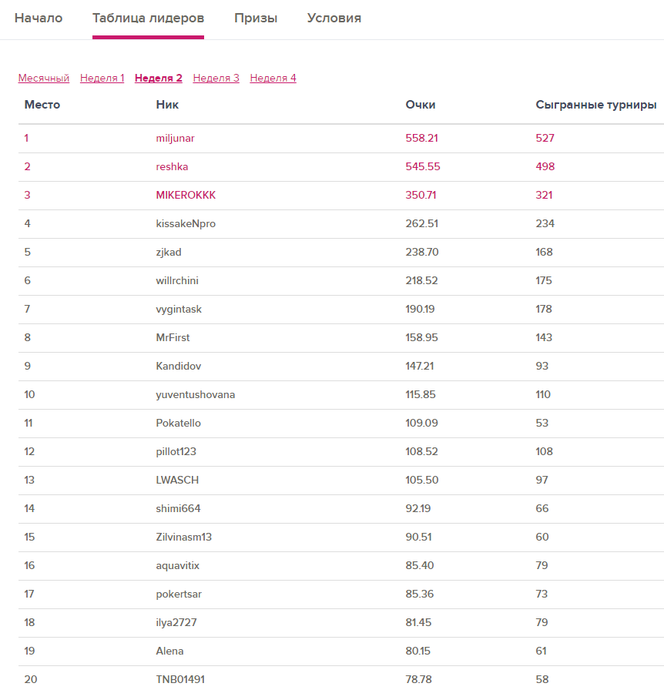Click the nickname reshka
This screenshot has height=700, width=664.
[172, 167]
